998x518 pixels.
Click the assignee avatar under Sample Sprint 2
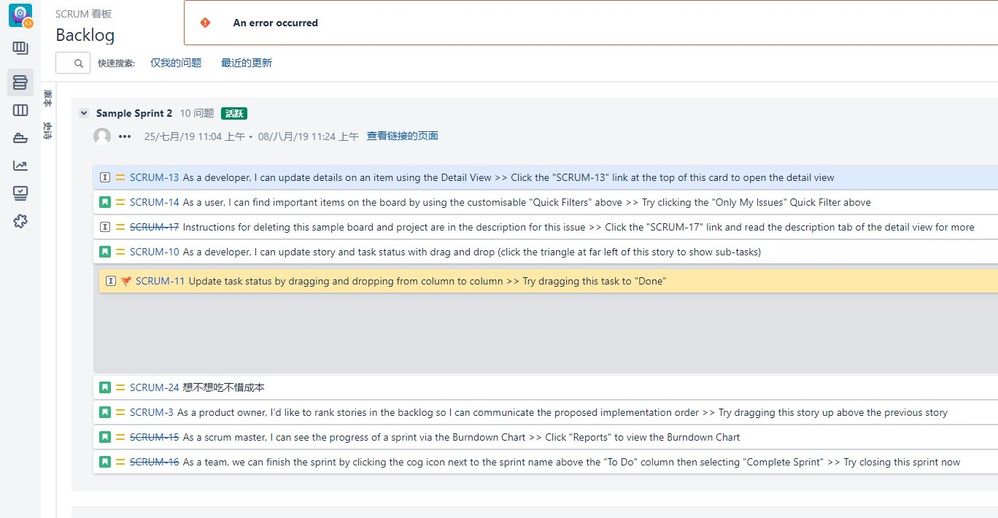[x=102, y=136]
